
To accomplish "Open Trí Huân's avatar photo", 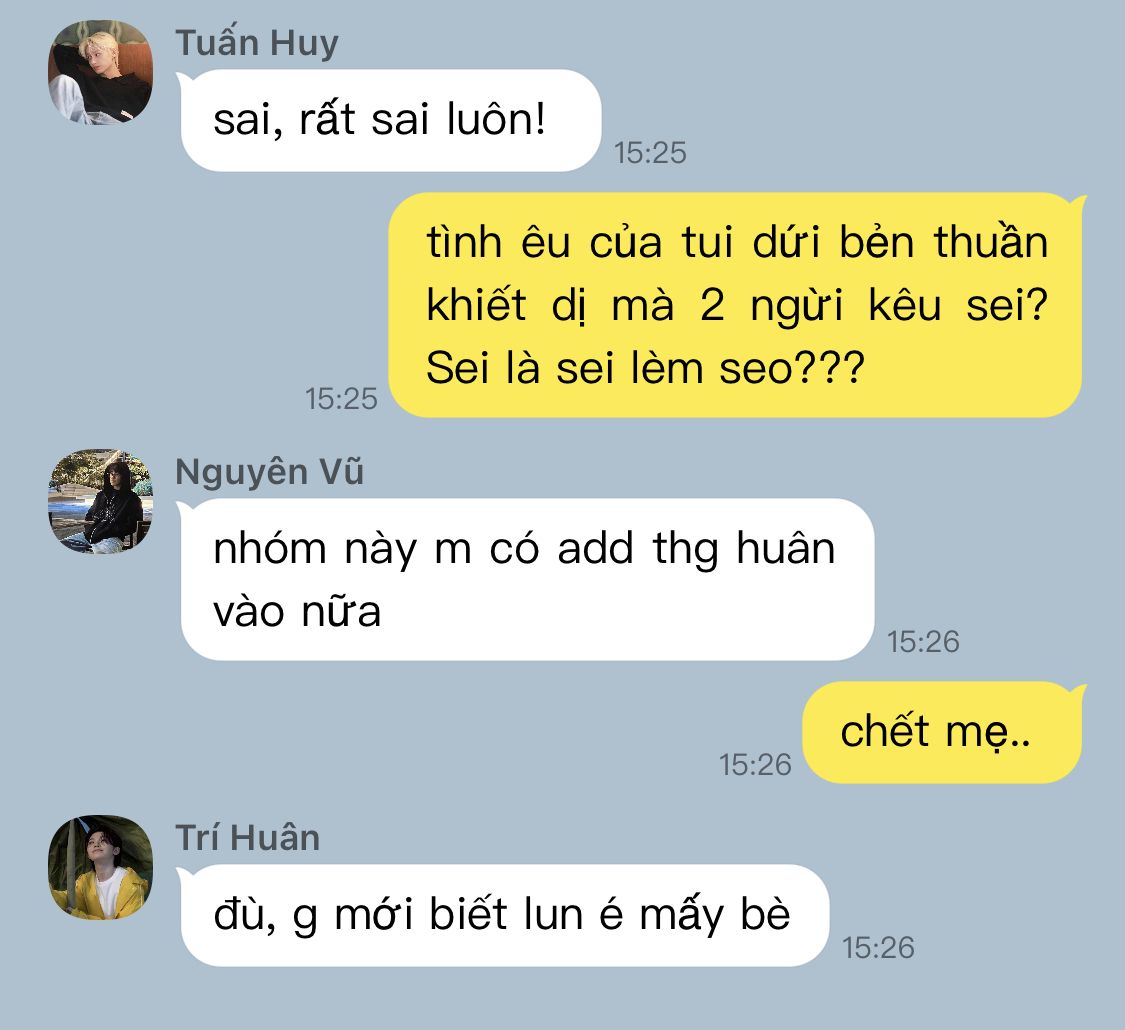I will [100, 867].
